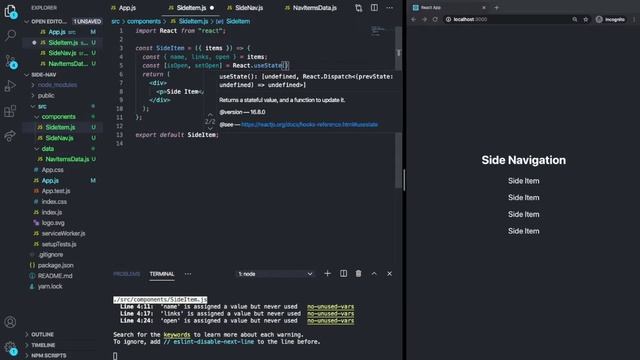This screenshot has width=640, height=360.
Task: Open the panel overflow ellipsis menu
Action: pos(188,274)
